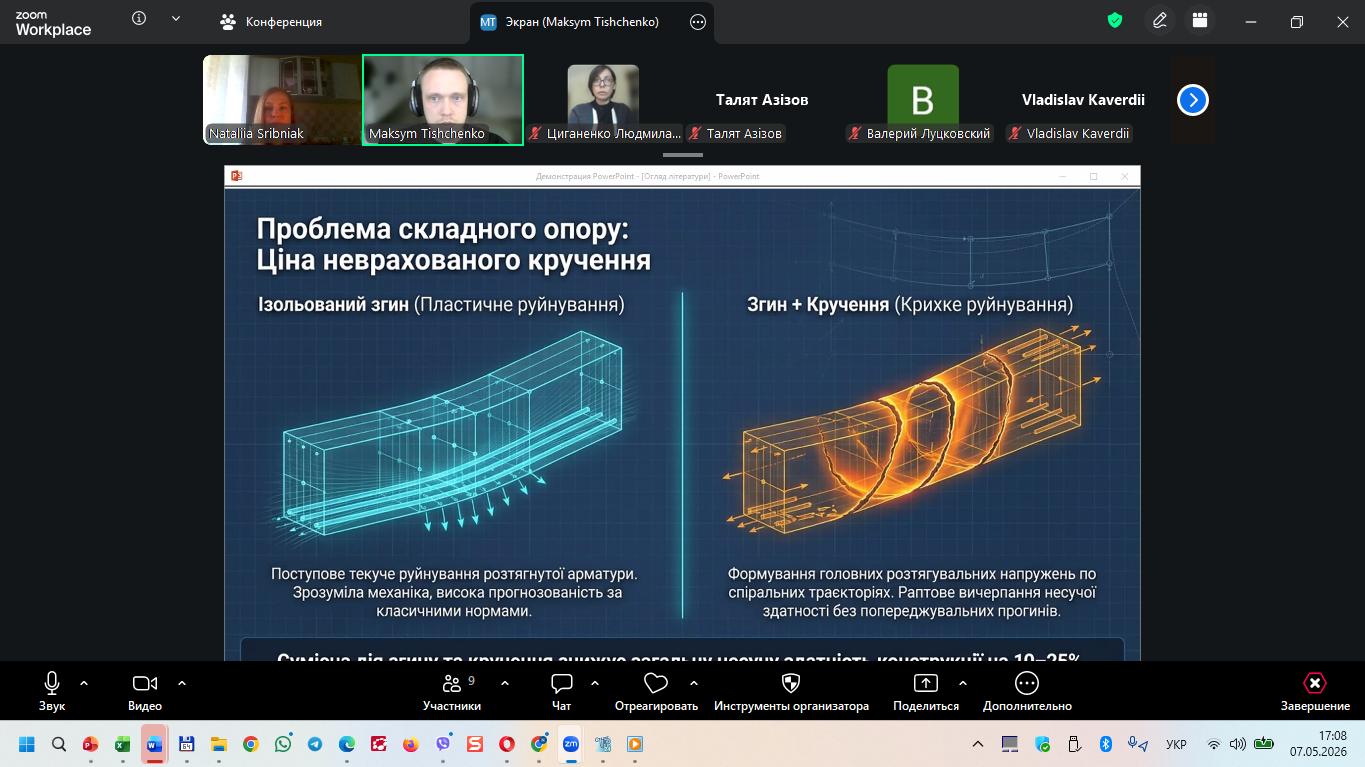
Task: Toggle the camera Видео button
Action: 145,691
